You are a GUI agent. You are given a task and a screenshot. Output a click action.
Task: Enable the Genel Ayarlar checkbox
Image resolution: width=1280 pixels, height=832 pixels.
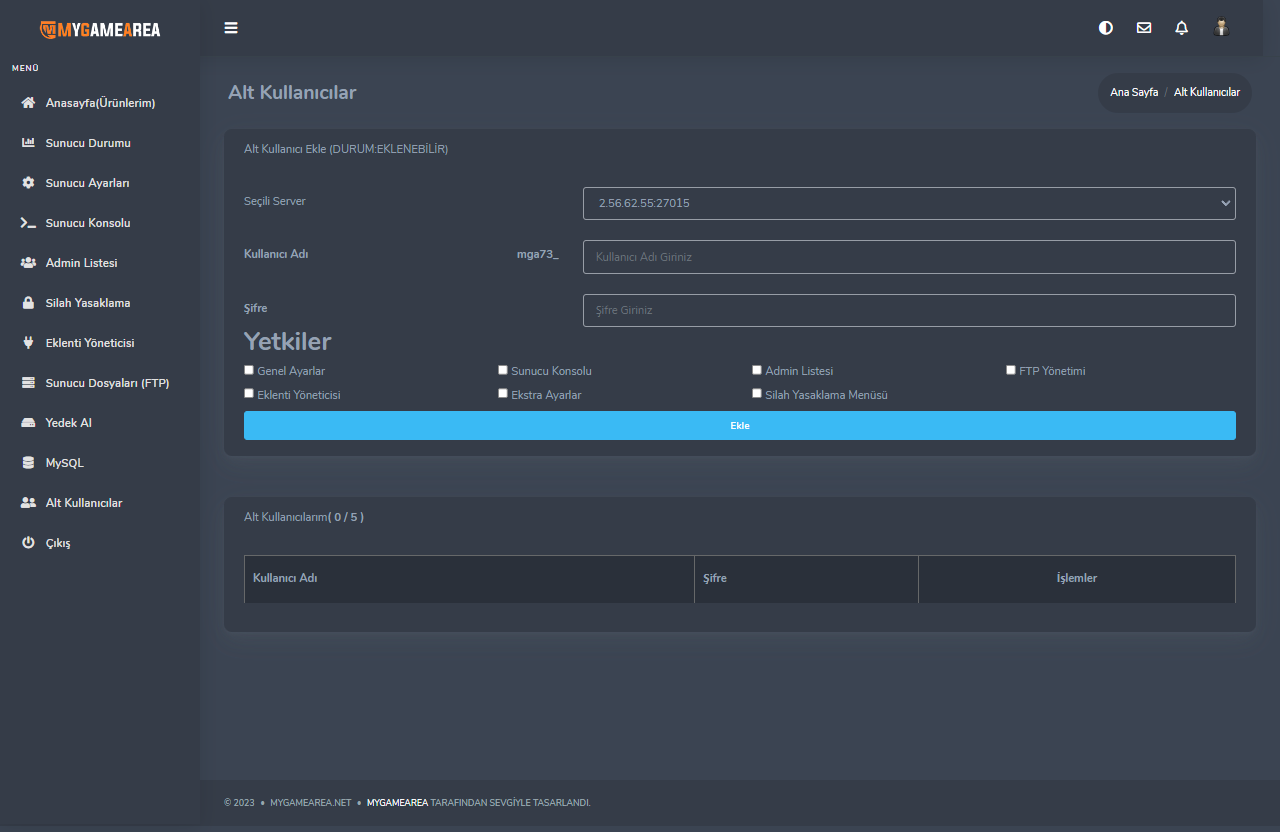(x=249, y=370)
